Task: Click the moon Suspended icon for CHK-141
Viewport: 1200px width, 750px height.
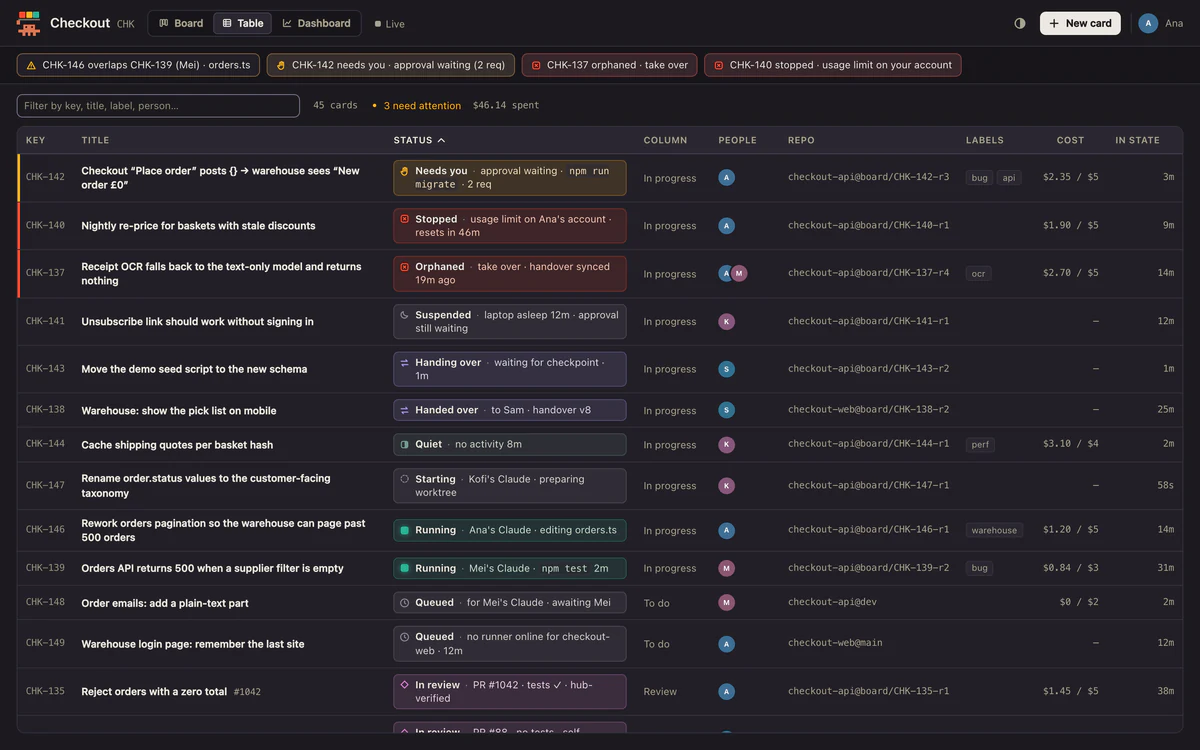Action: click(405, 315)
